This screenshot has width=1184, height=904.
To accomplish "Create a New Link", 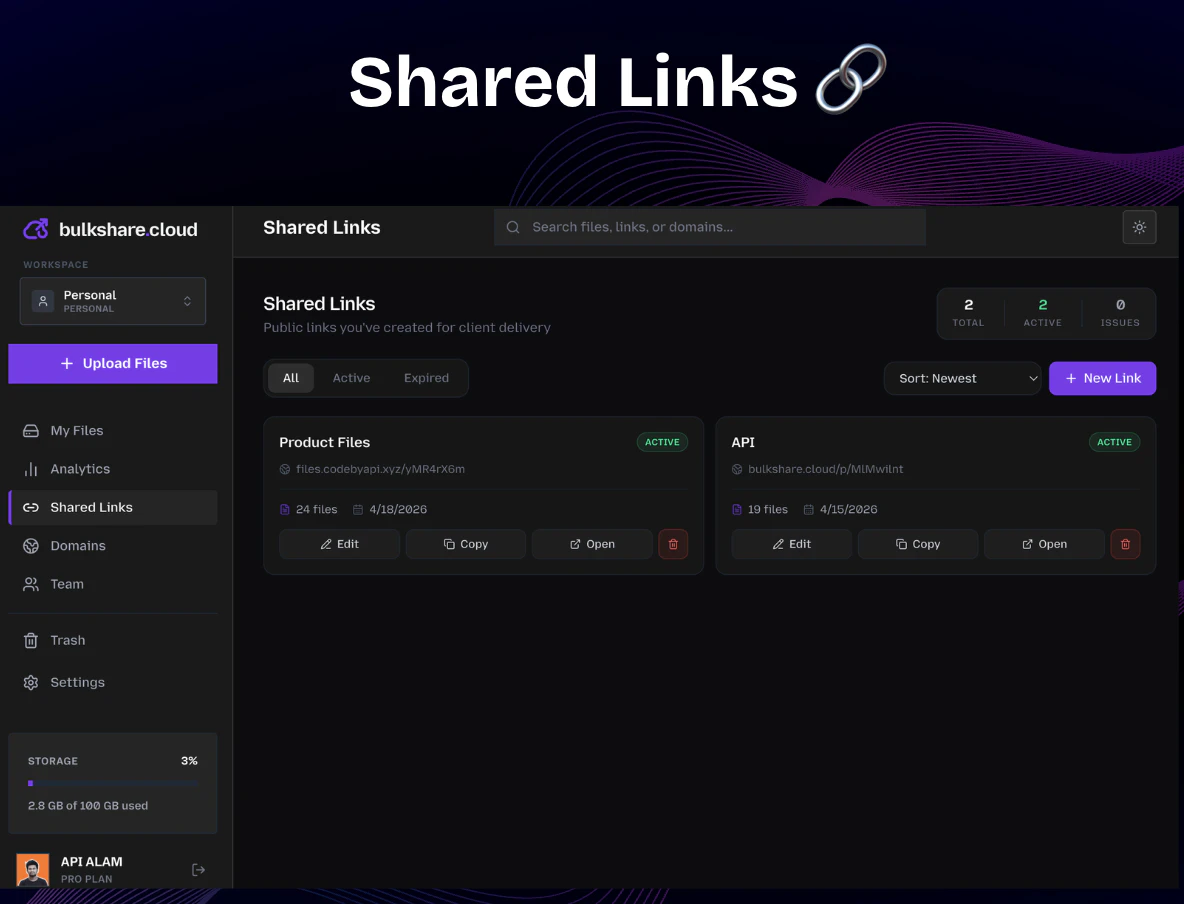I will (x=1102, y=378).
